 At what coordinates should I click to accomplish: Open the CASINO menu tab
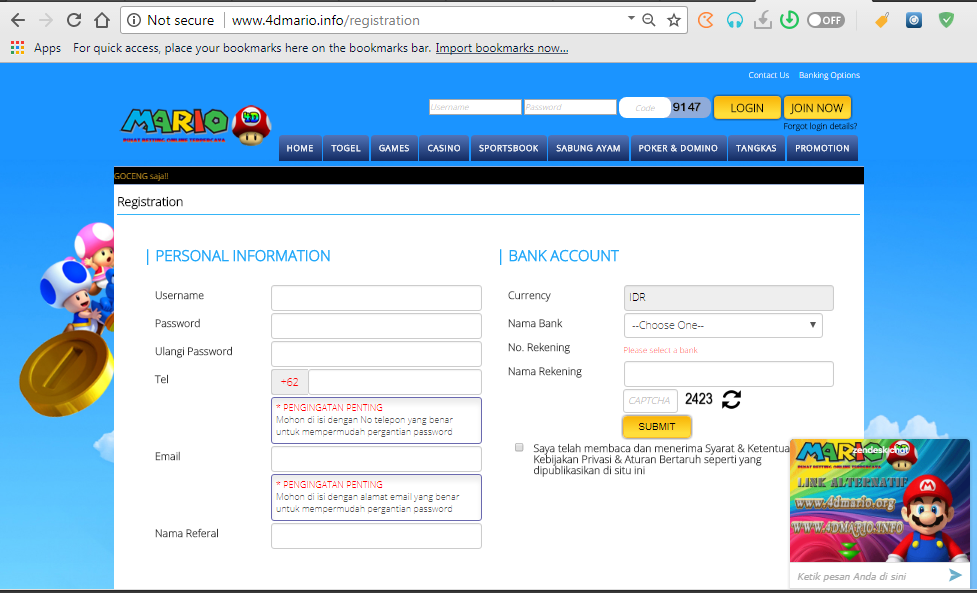click(444, 148)
